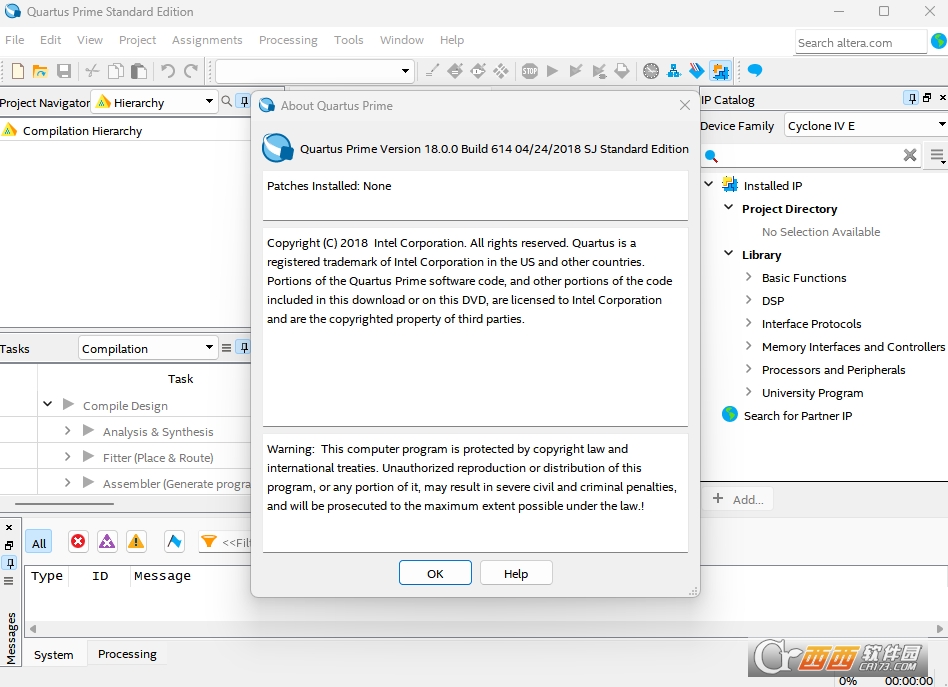Collapse the Installed IP tree node

tap(709, 184)
